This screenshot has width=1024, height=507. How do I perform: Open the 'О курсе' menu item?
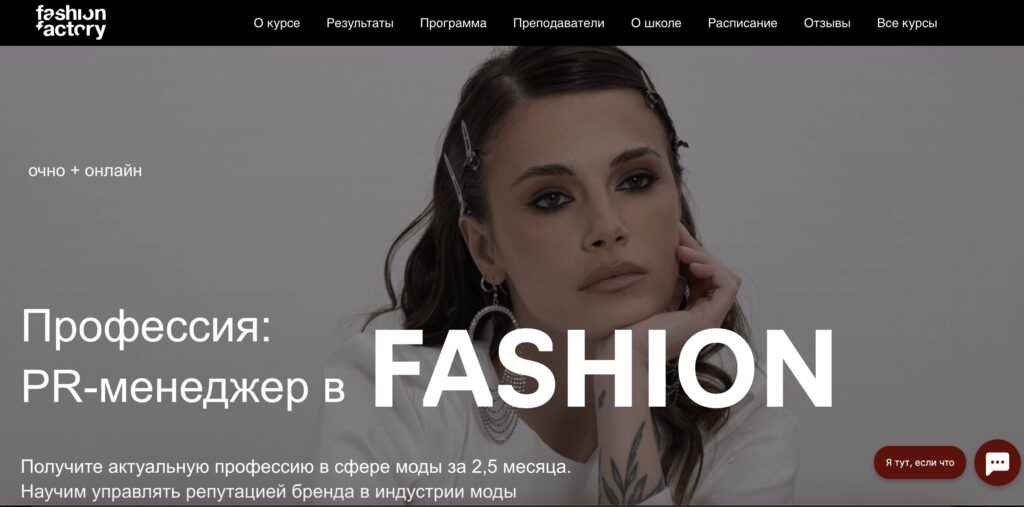tap(277, 24)
